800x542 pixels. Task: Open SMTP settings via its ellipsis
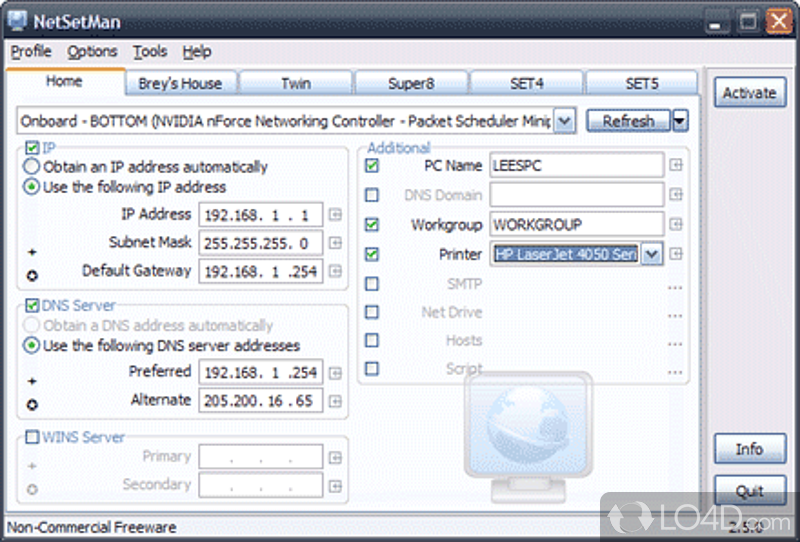pyautogui.click(x=675, y=288)
